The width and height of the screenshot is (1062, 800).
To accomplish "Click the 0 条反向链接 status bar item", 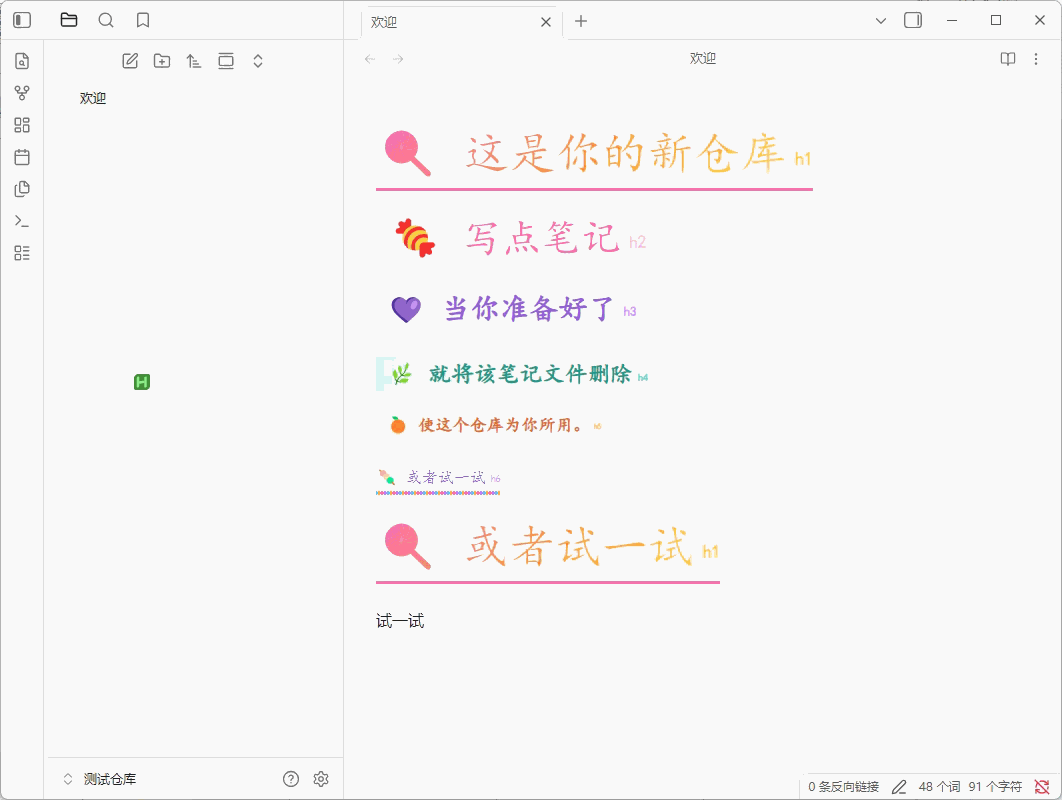I will pyautogui.click(x=843, y=787).
